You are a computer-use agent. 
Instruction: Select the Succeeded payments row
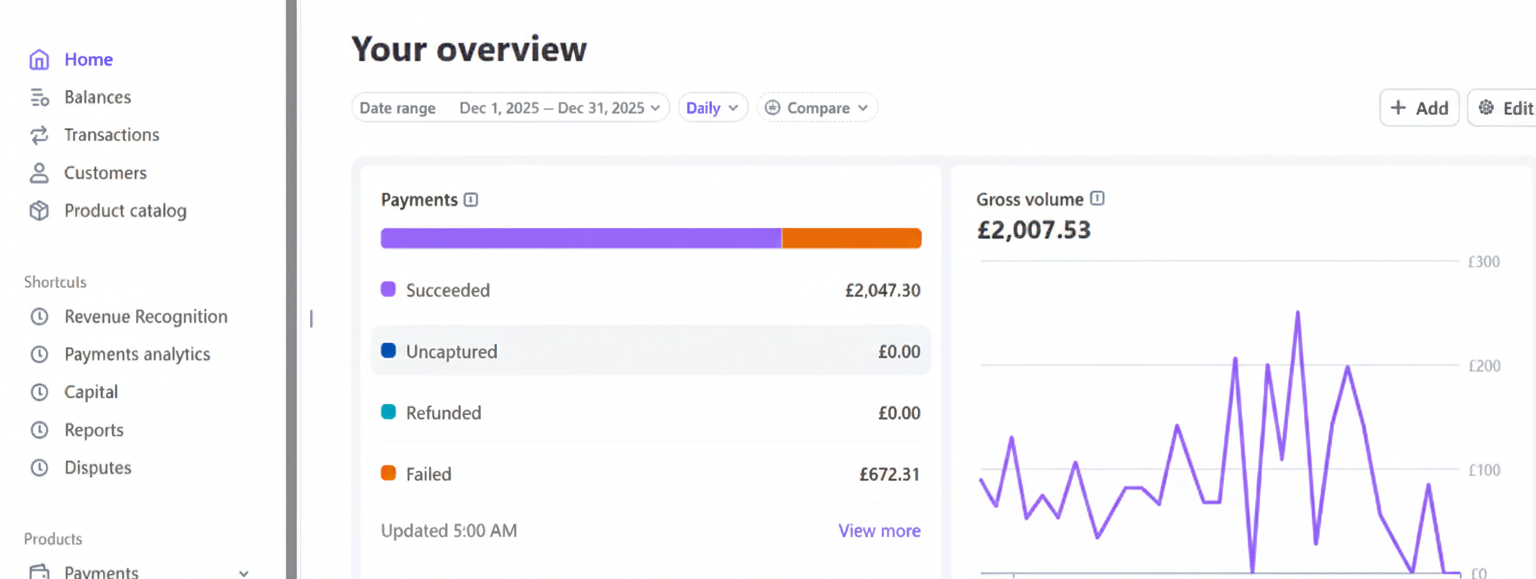651,291
